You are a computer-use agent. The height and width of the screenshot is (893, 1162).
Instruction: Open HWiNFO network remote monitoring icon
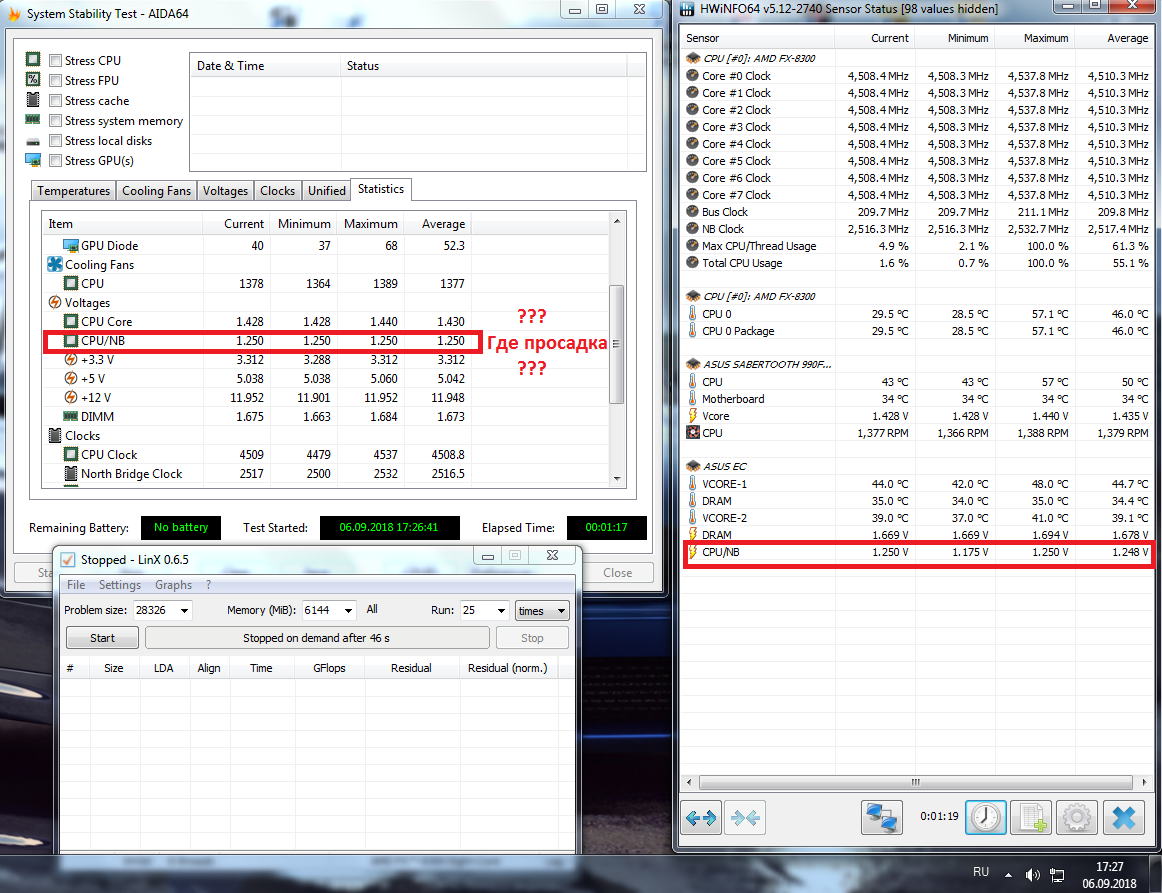tap(882, 817)
